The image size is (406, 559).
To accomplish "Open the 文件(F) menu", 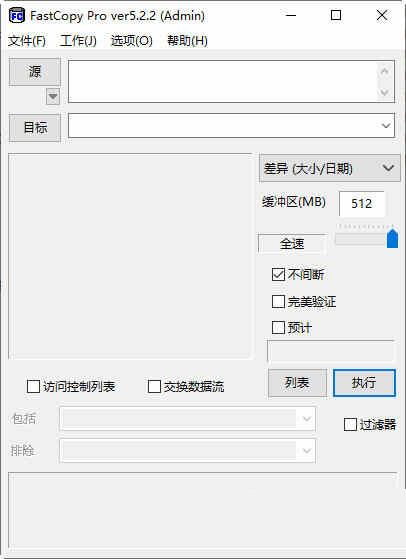I will click(x=27, y=41).
